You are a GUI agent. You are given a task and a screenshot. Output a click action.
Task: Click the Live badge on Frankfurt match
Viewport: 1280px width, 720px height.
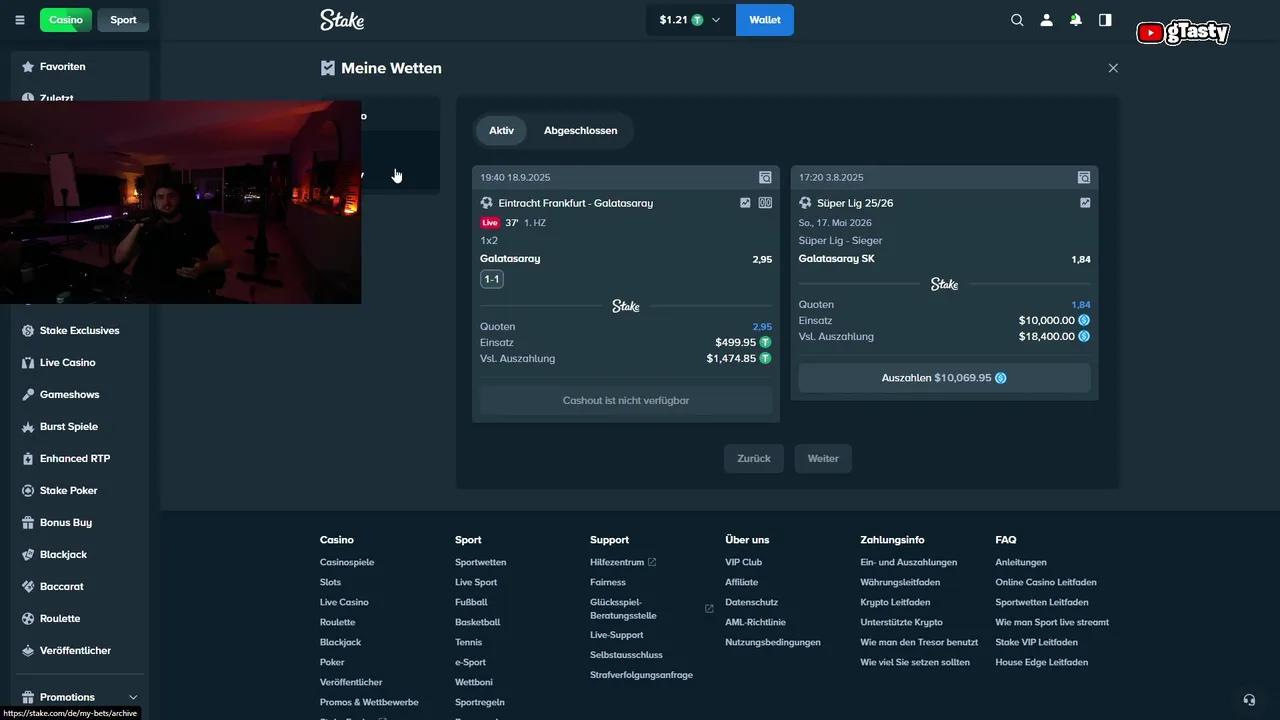click(490, 223)
